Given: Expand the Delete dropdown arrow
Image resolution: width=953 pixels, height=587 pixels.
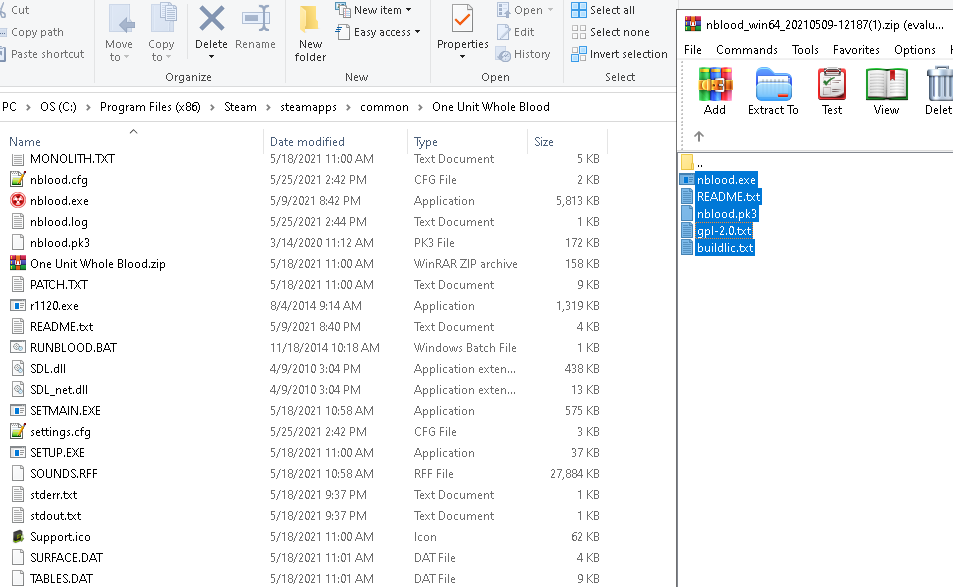Looking at the screenshot, I should pos(212,57).
